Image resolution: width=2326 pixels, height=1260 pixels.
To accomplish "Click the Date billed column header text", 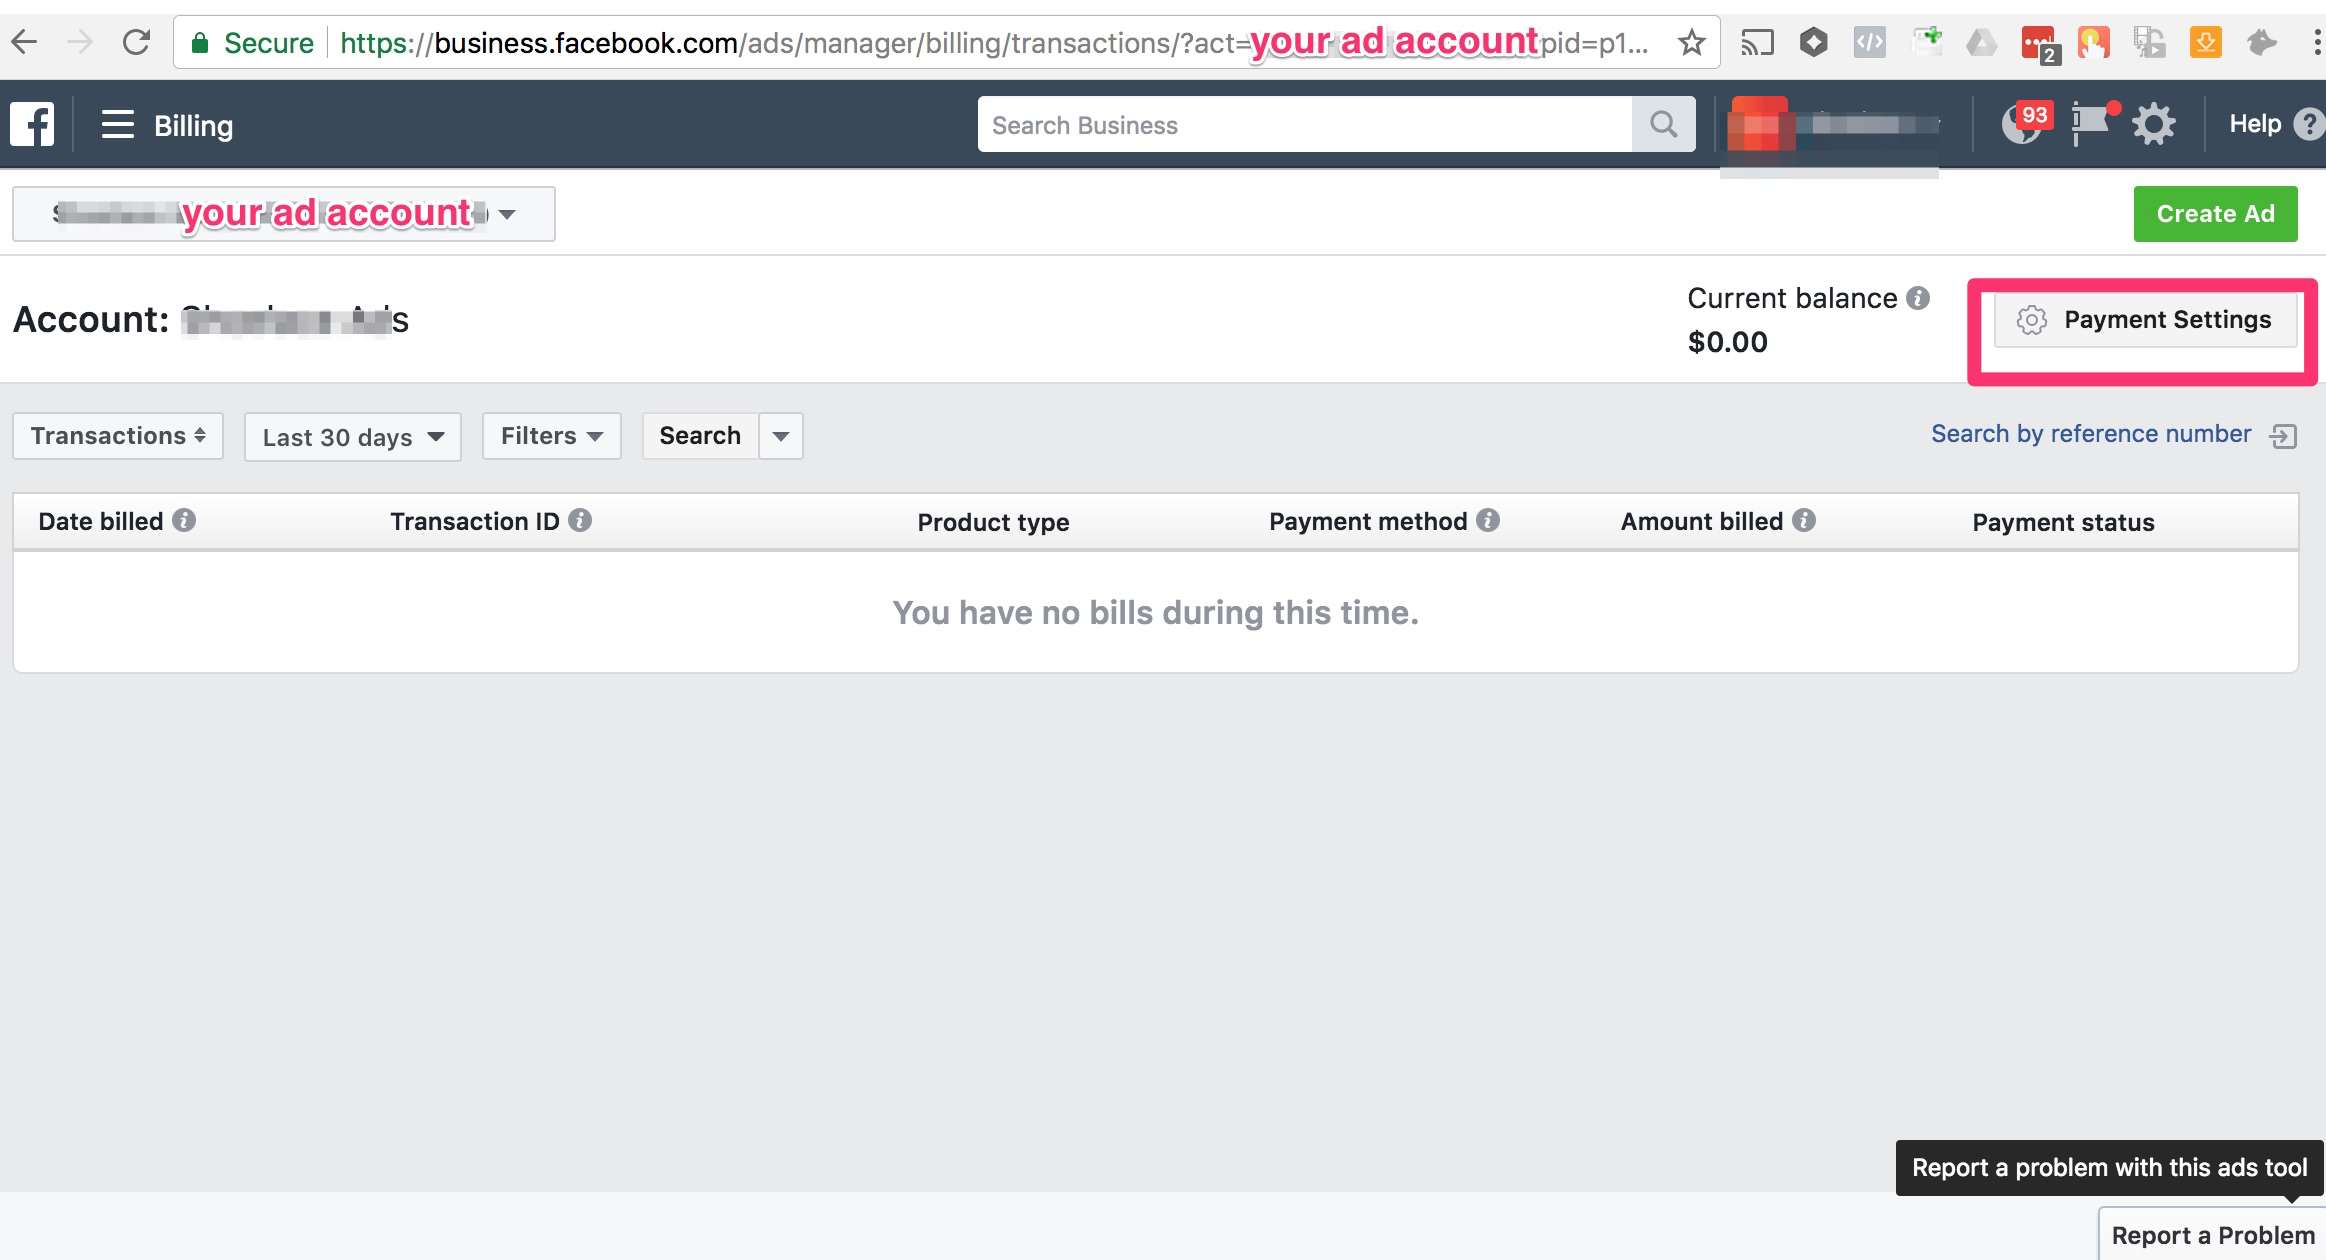I will click(101, 521).
